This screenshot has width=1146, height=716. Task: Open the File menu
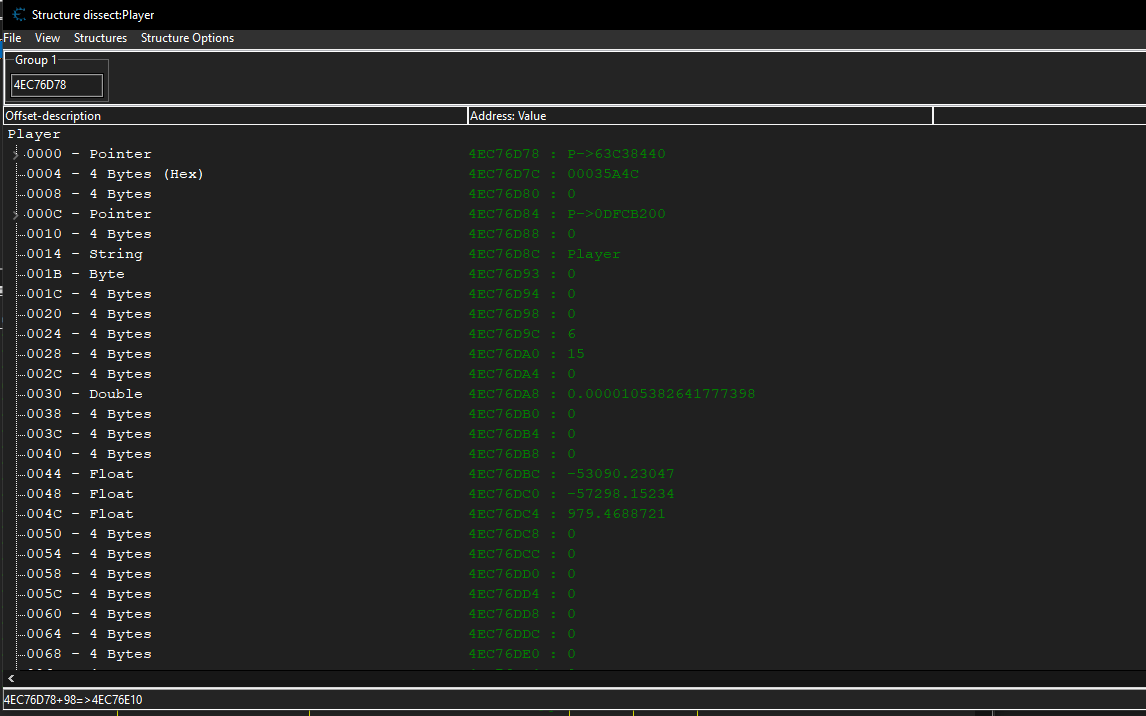coord(12,38)
